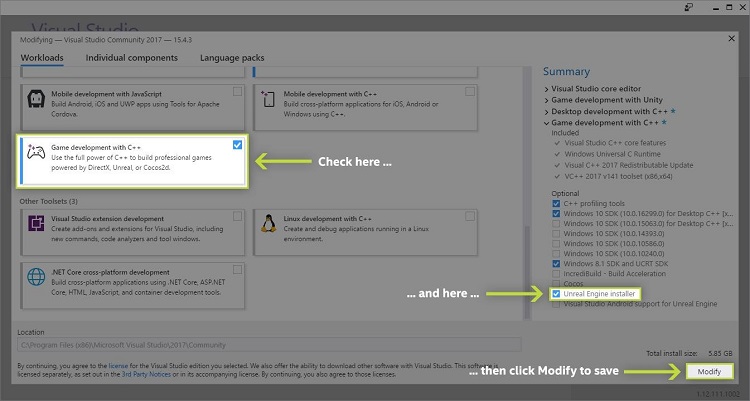Select the Windows Universal C Runtime item
750x401 pixels.
(612, 154)
